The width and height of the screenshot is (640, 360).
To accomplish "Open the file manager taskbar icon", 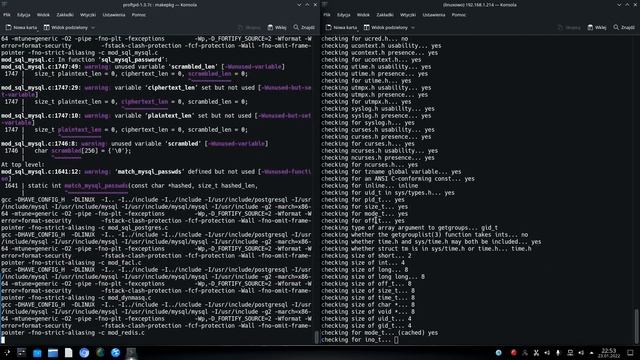I will pos(53,353).
